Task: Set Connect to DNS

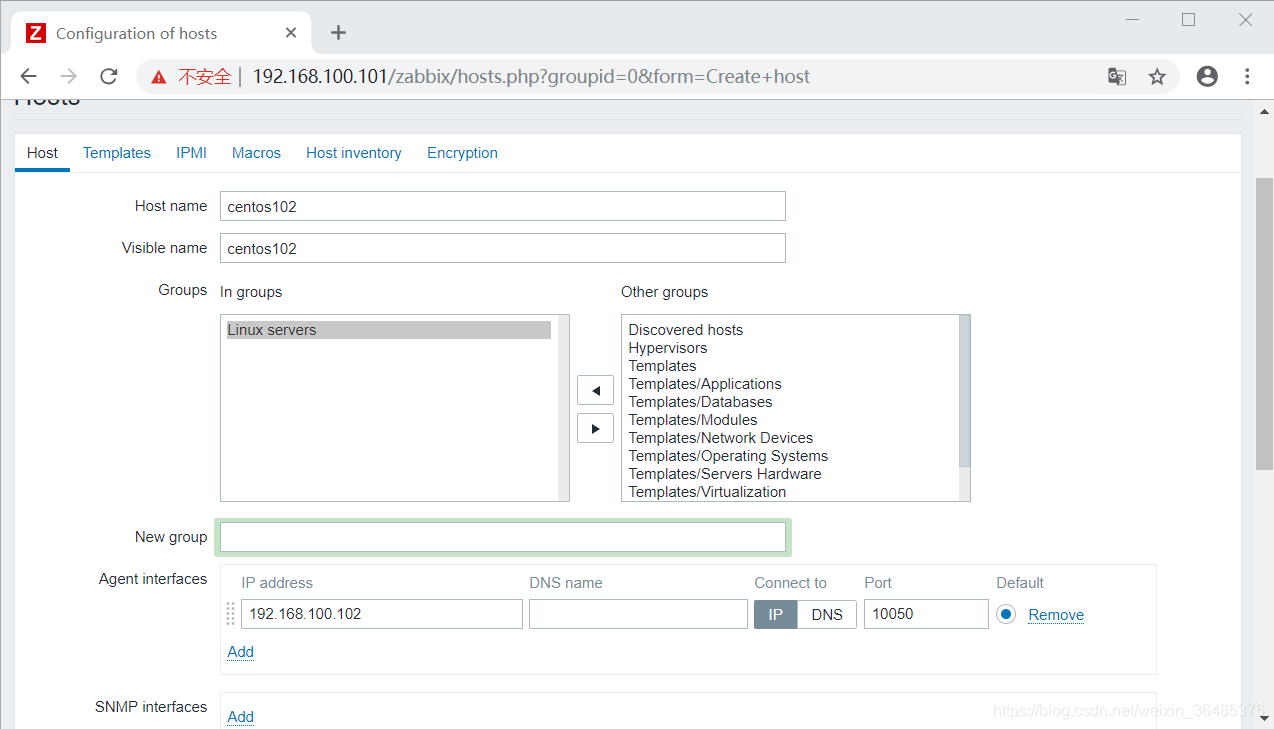Action: tap(827, 614)
